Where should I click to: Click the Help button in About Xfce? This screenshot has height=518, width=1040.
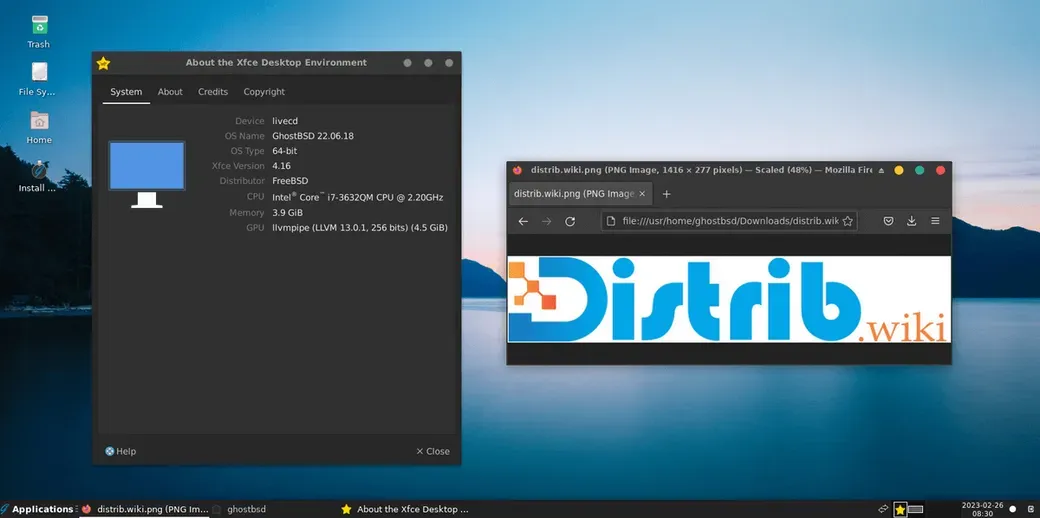pyautogui.click(x=120, y=451)
